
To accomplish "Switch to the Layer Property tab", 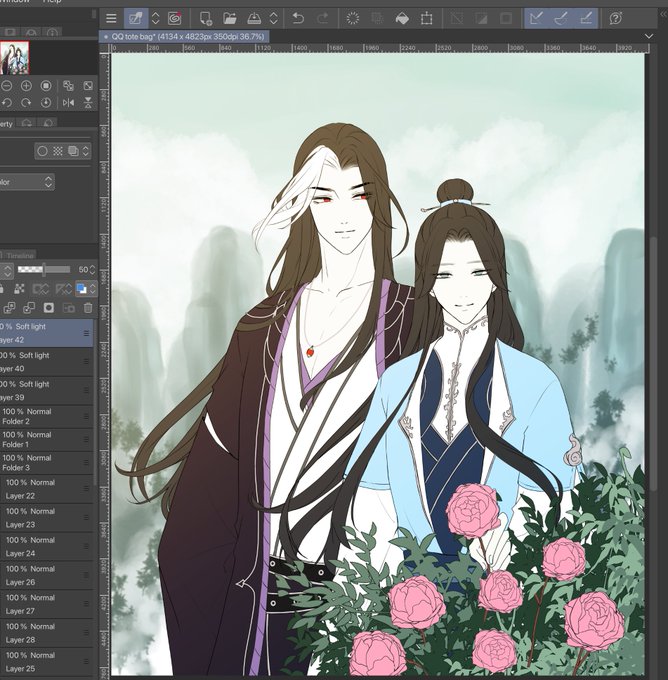I will pyautogui.click(x=7, y=124).
